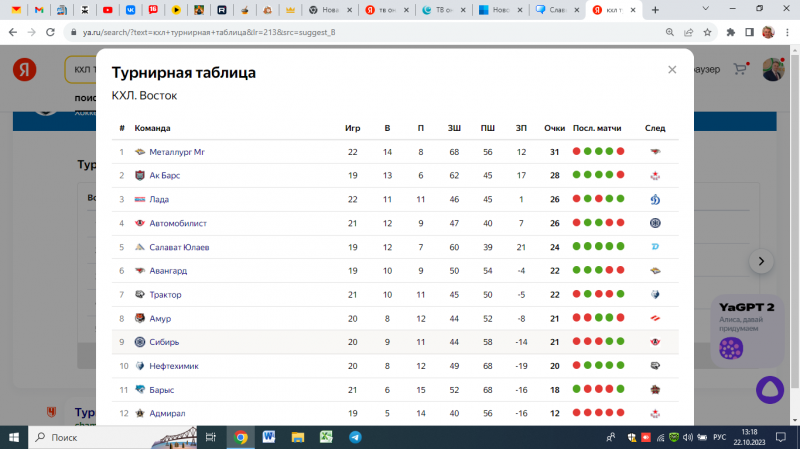Reload the current page

point(51,32)
